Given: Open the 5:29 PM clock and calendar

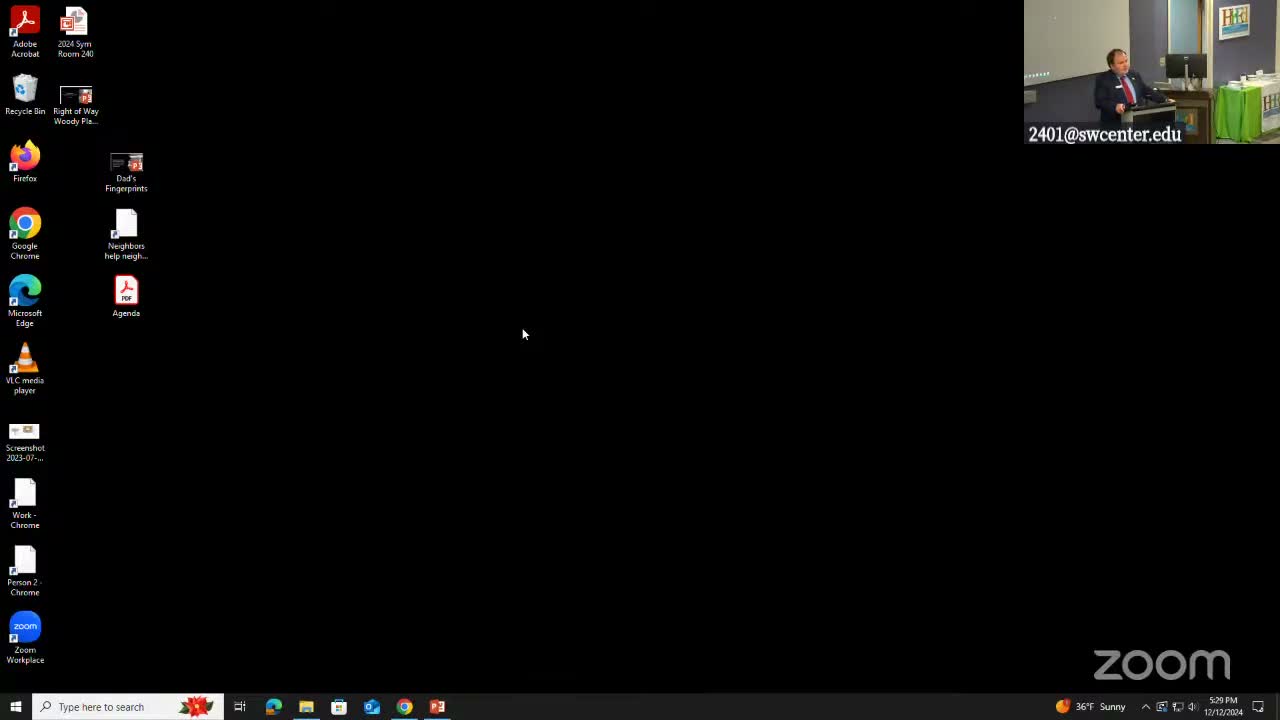Looking at the screenshot, I should (x=1223, y=707).
